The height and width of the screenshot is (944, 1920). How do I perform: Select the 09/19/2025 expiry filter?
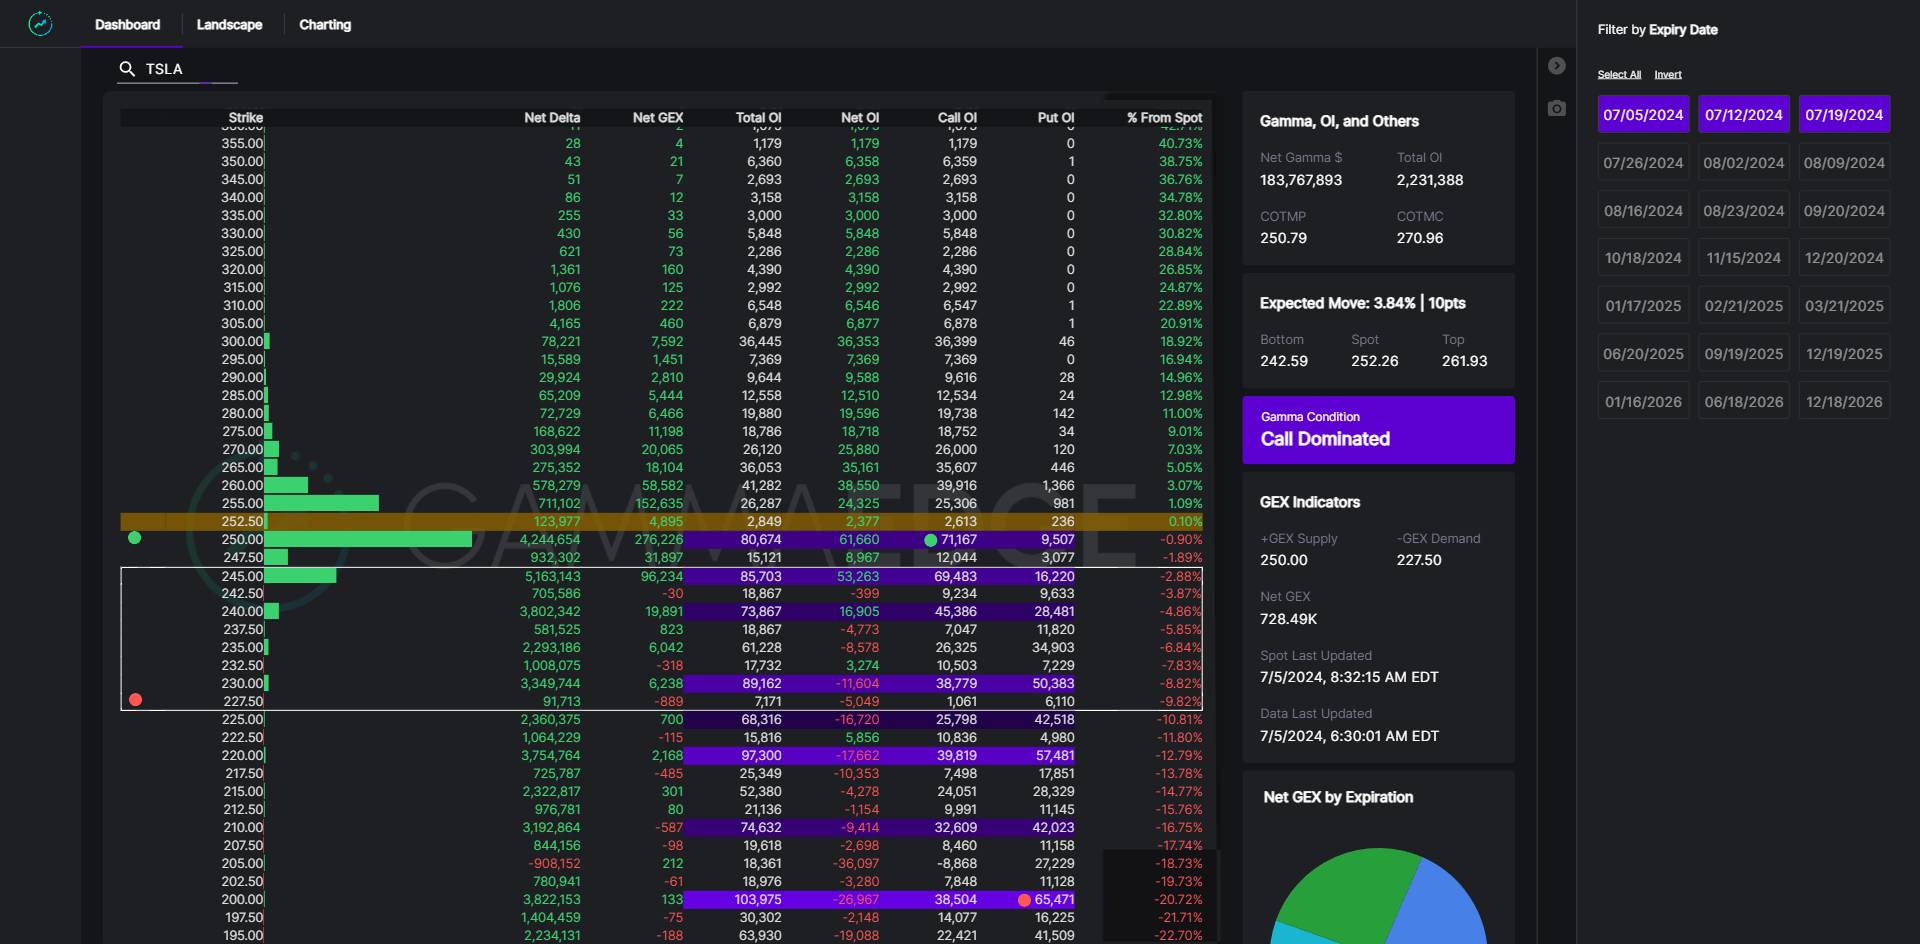pos(1743,354)
